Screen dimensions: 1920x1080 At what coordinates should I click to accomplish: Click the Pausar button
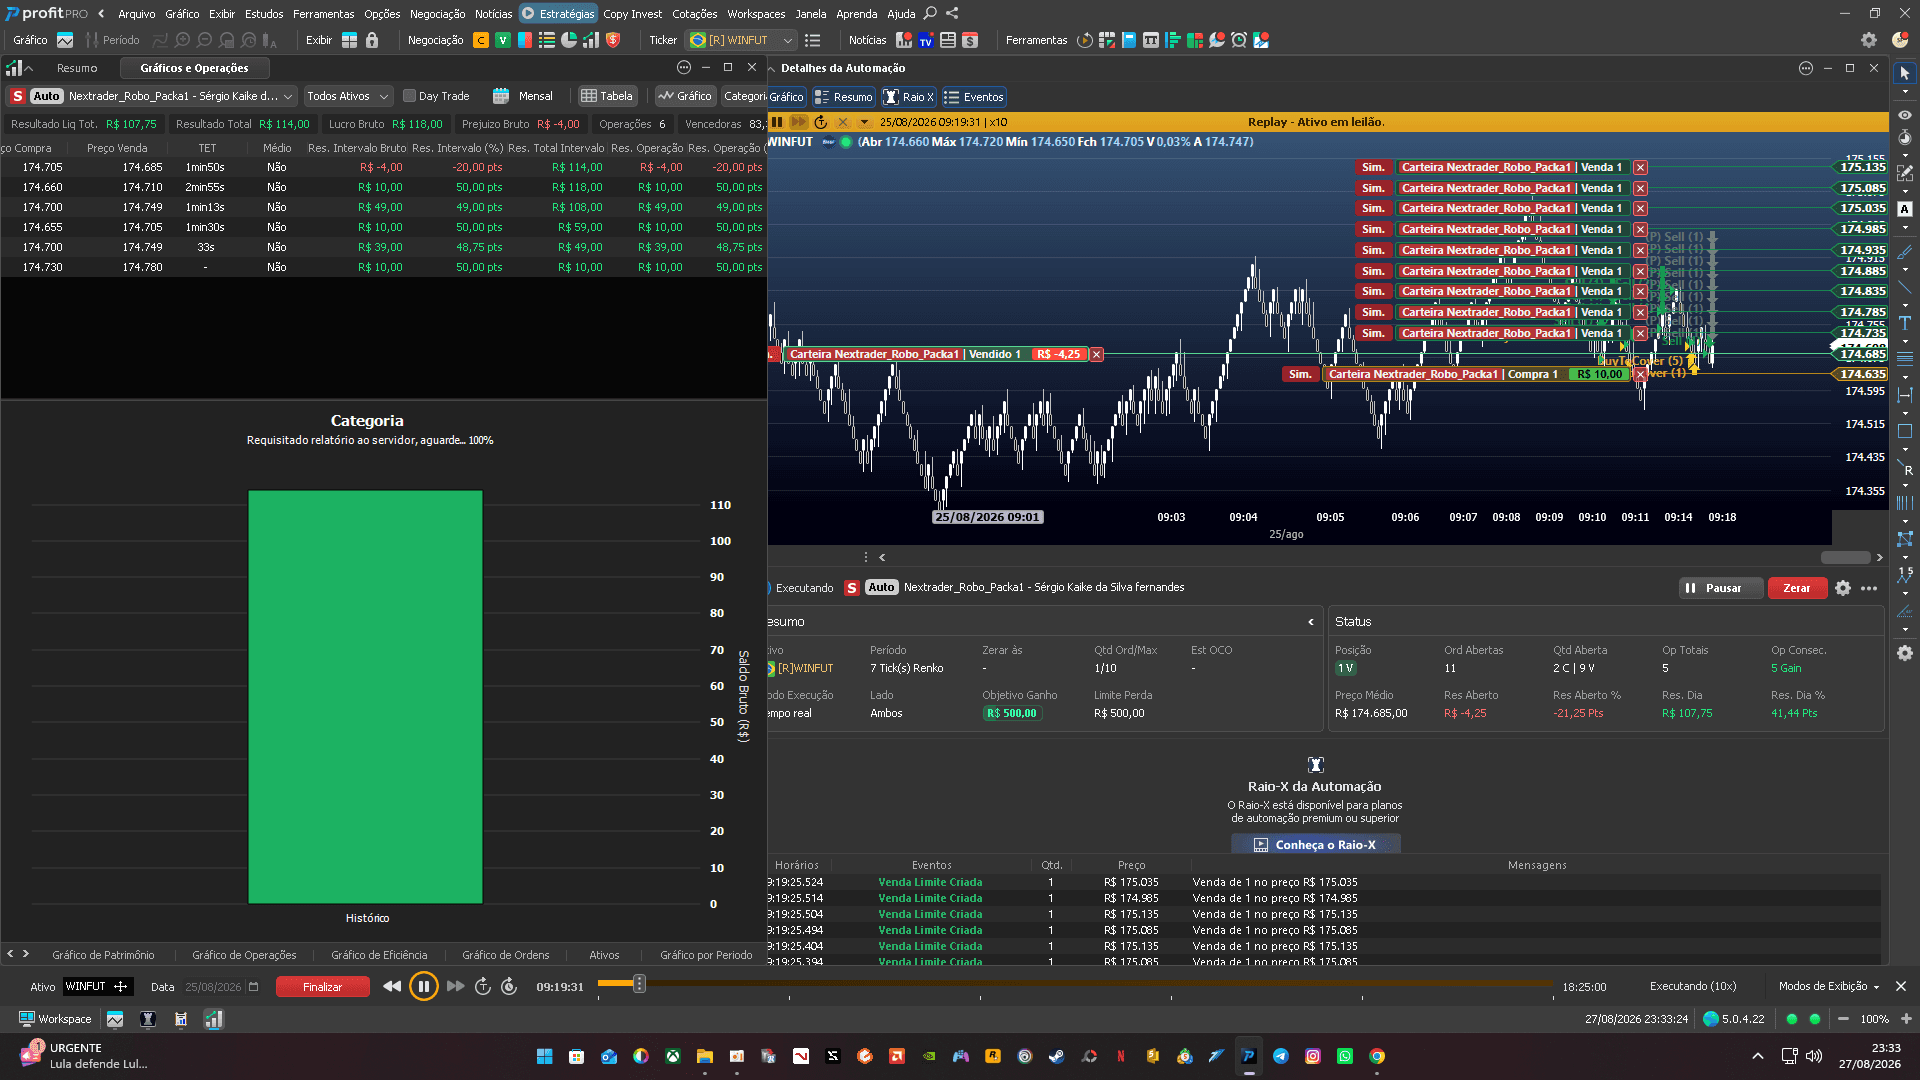pyautogui.click(x=1720, y=588)
